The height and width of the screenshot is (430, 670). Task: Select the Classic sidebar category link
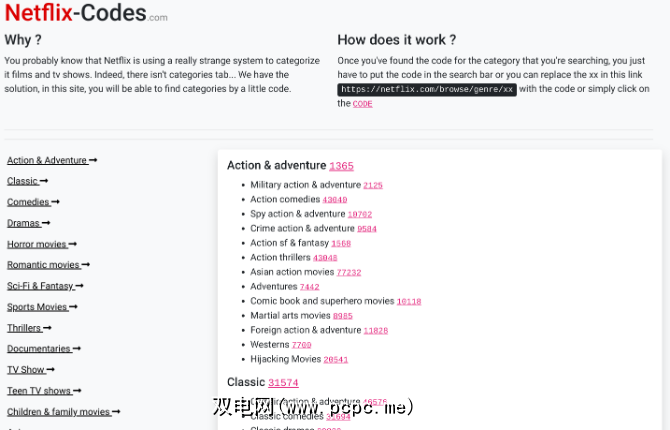(x=26, y=181)
